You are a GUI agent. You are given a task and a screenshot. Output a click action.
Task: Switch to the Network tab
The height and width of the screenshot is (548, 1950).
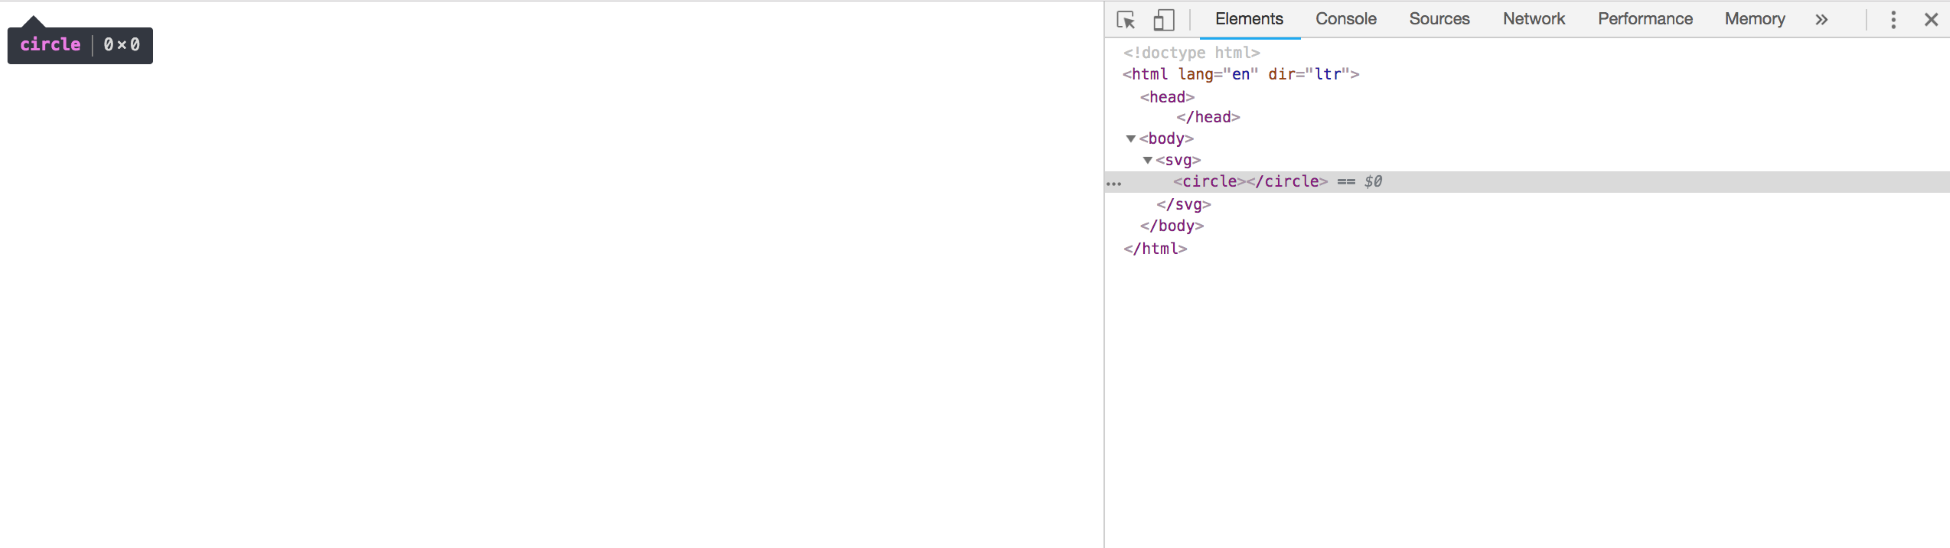tap(1533, 19)
